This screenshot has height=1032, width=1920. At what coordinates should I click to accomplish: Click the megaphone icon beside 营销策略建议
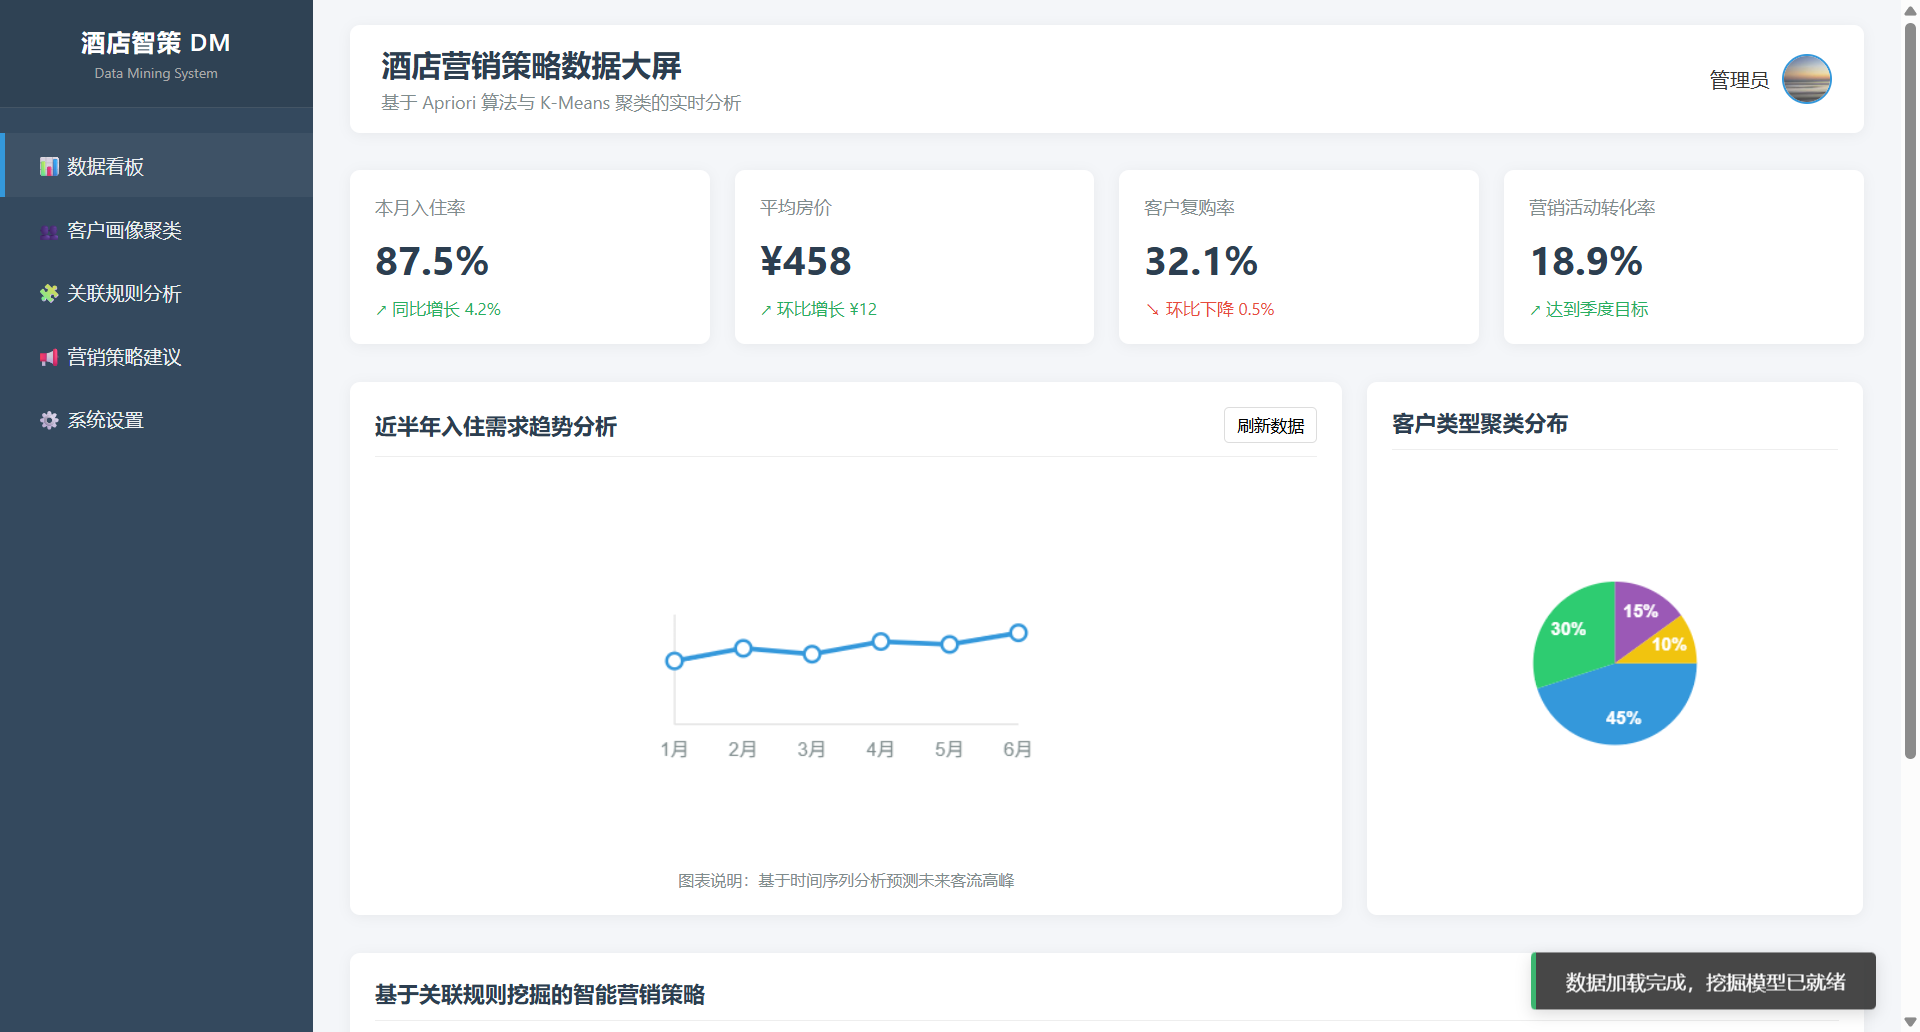[49, 358]
